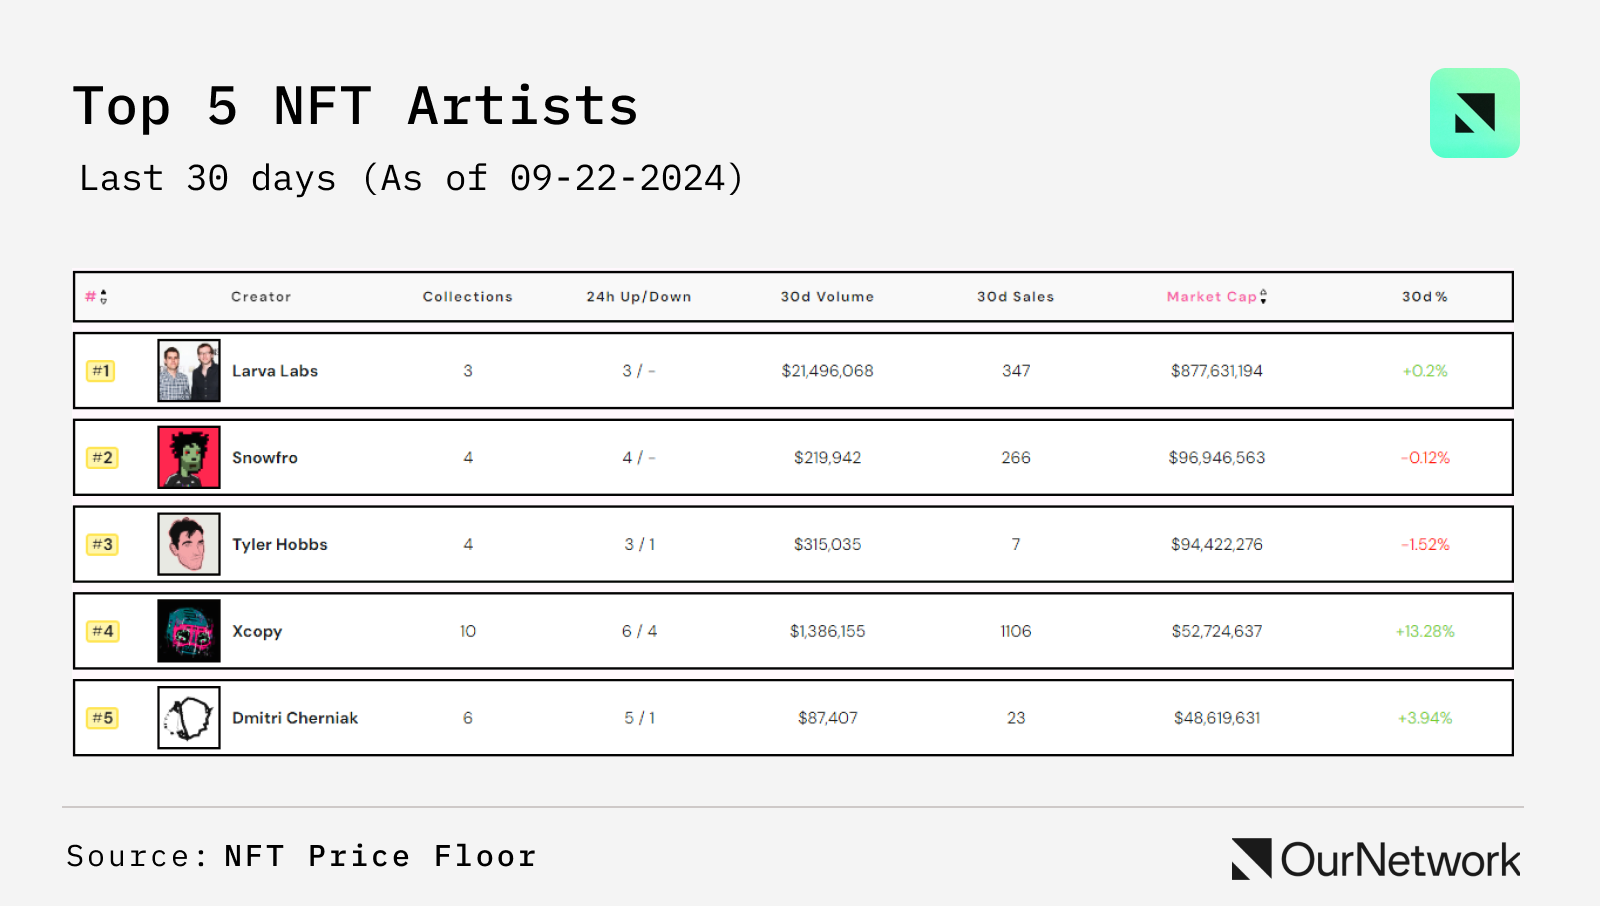Sort by rank number arrows
The image size is (1600, 906).
[x=103, y=297]
